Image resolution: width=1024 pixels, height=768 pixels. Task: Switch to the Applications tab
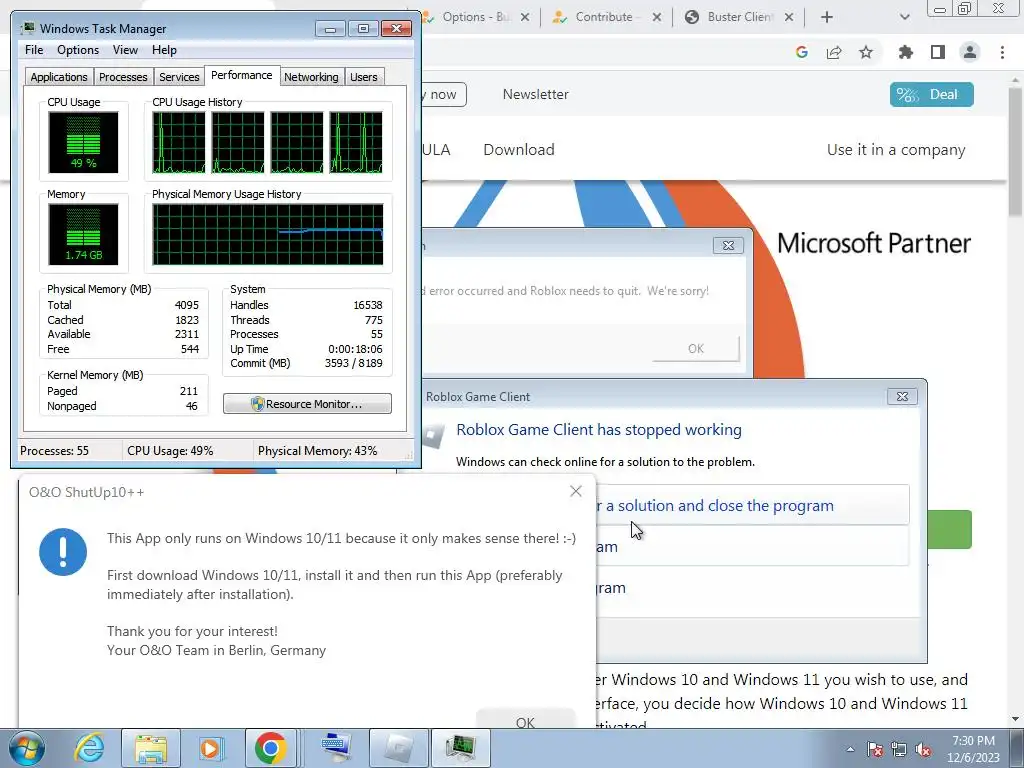click(59, 76)
